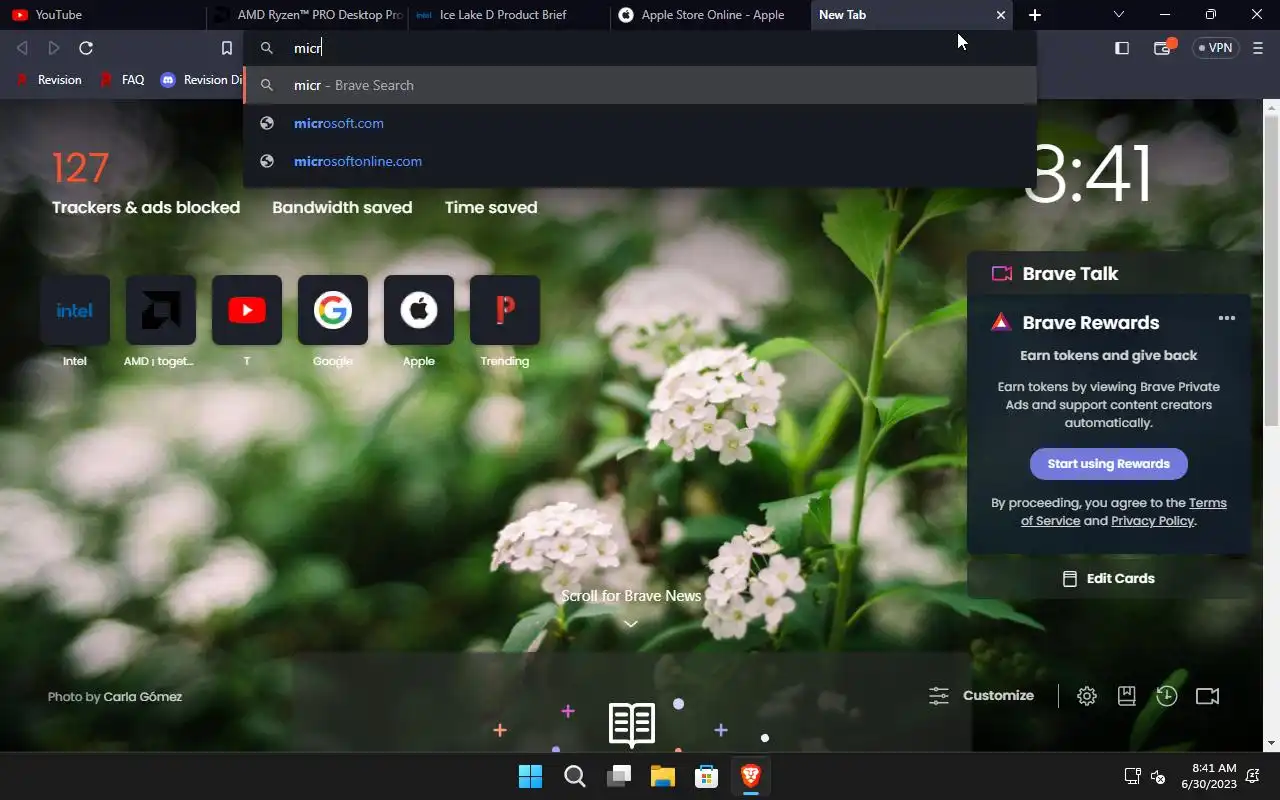Switch to Apple Store Online tab

coord(711,15)
